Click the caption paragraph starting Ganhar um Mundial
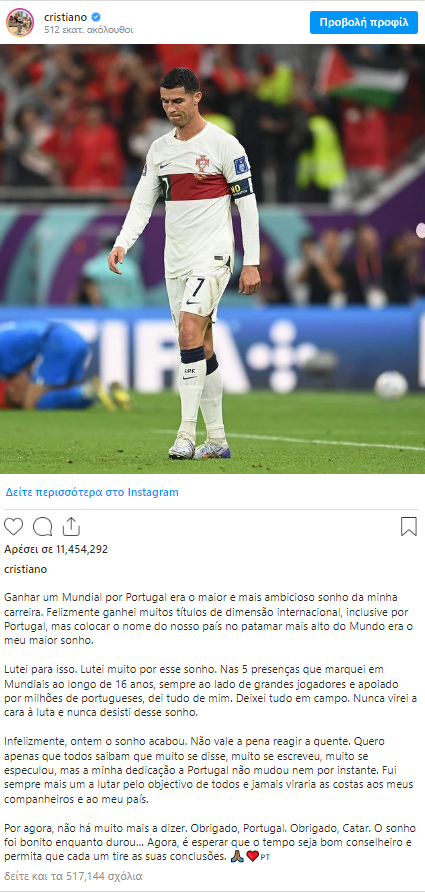 [x=209, y=619]
